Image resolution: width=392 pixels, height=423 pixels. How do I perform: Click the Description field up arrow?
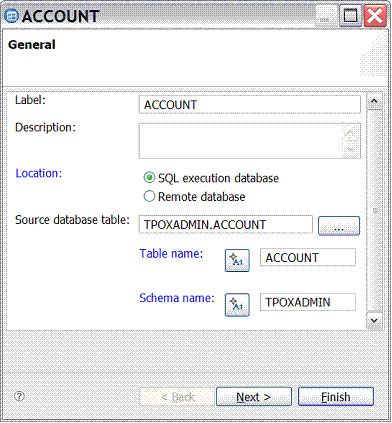click(350, 133)
